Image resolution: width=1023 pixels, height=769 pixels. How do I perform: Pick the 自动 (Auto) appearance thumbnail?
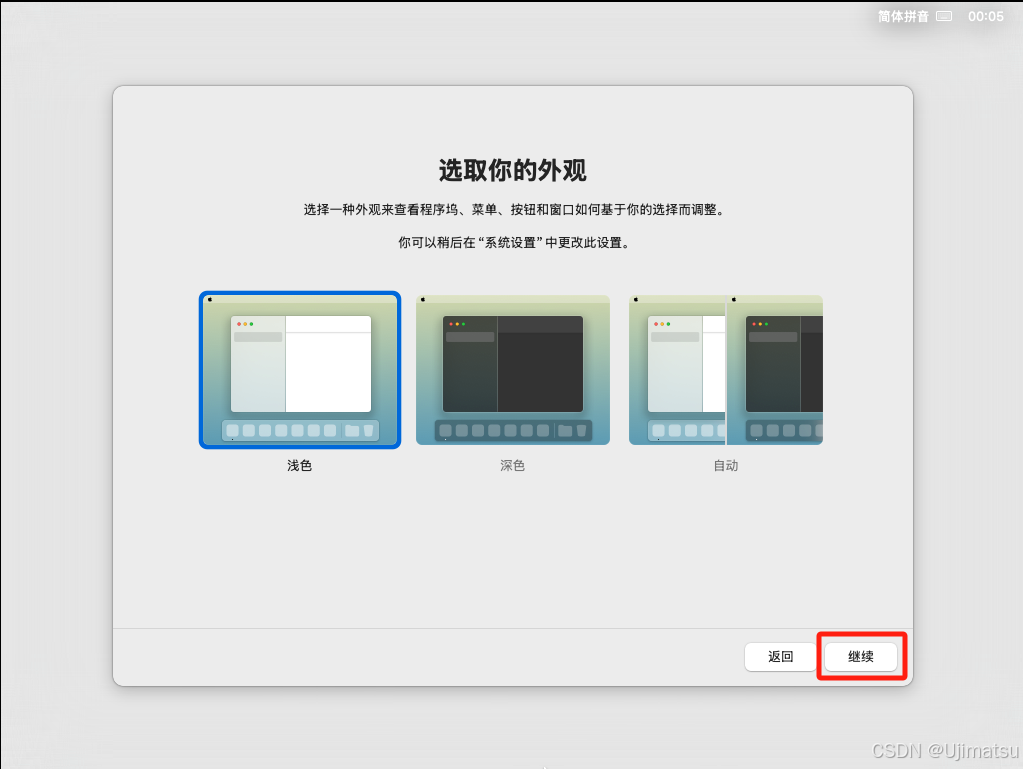point(725,370)
